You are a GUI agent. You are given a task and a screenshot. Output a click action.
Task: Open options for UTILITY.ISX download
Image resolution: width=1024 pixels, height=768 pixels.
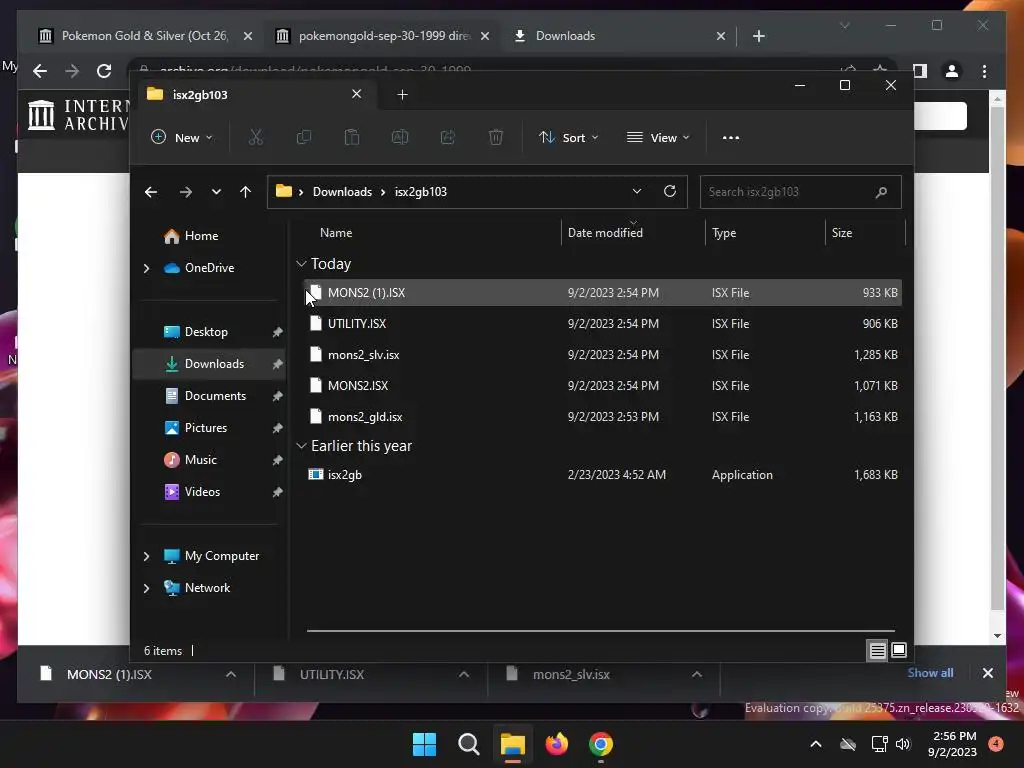coord(464,674)
